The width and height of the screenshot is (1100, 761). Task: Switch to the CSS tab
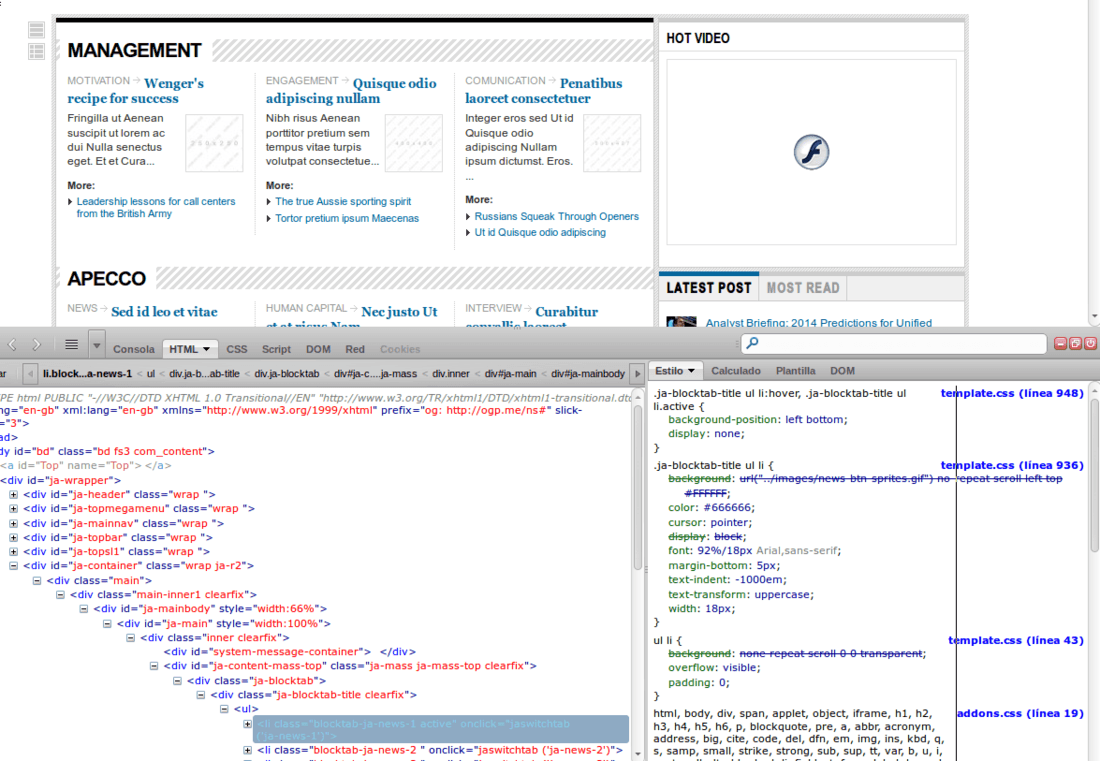236,349
